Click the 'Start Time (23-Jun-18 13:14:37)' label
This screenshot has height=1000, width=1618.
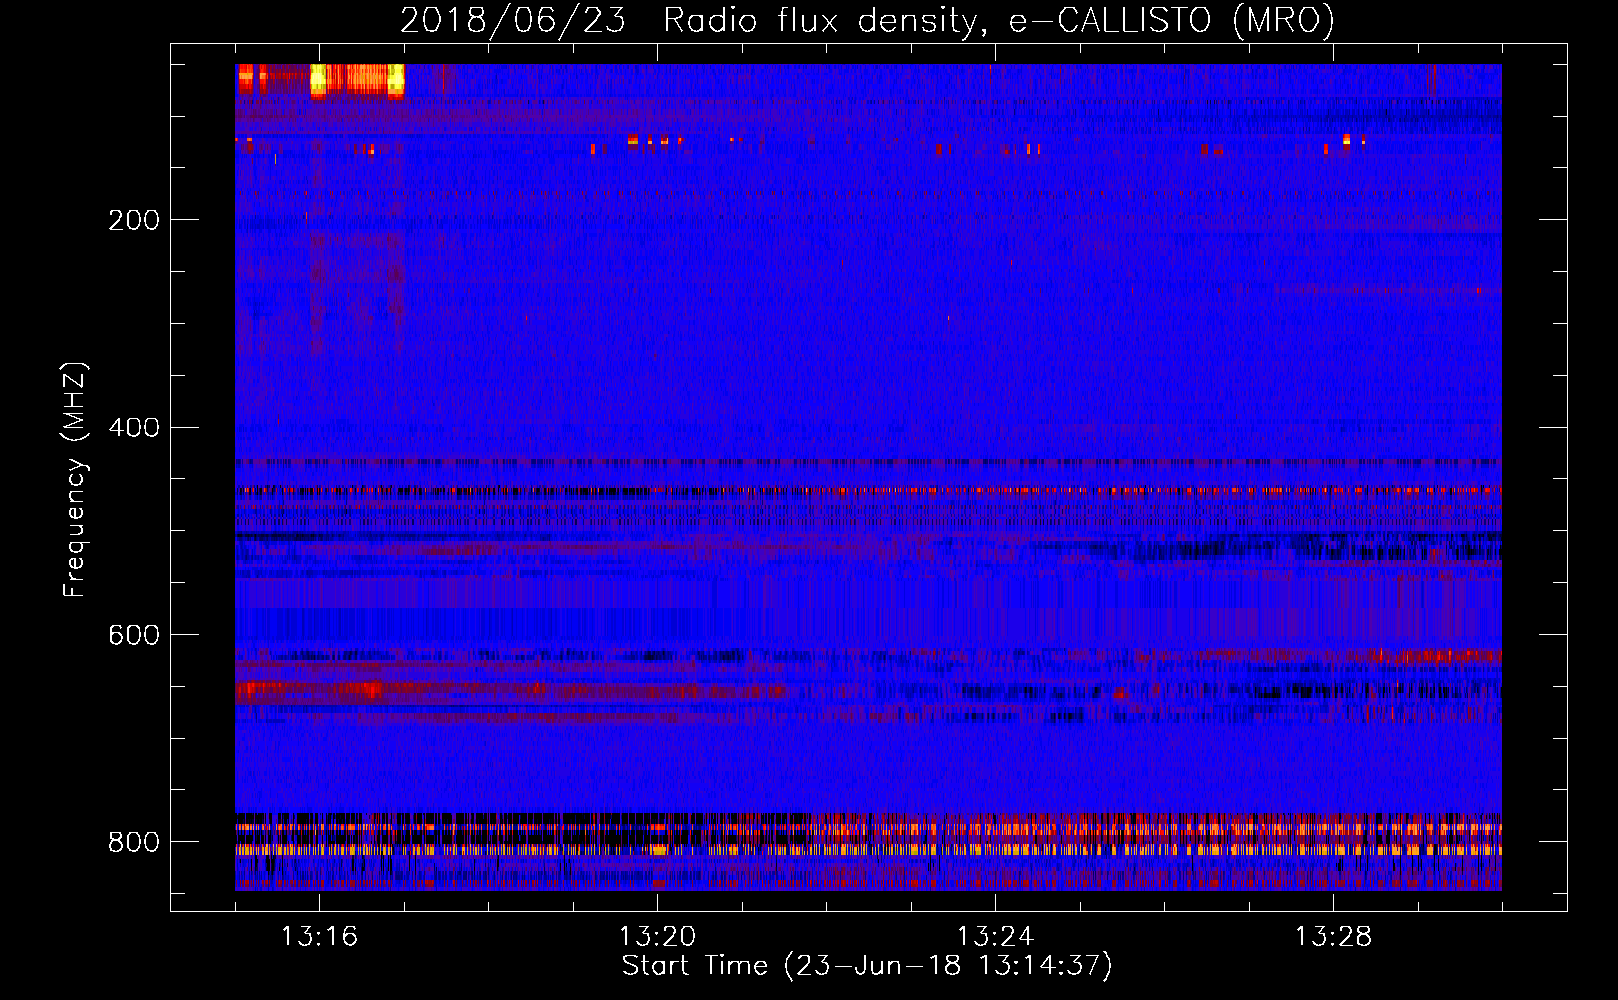tap(867, 966)
